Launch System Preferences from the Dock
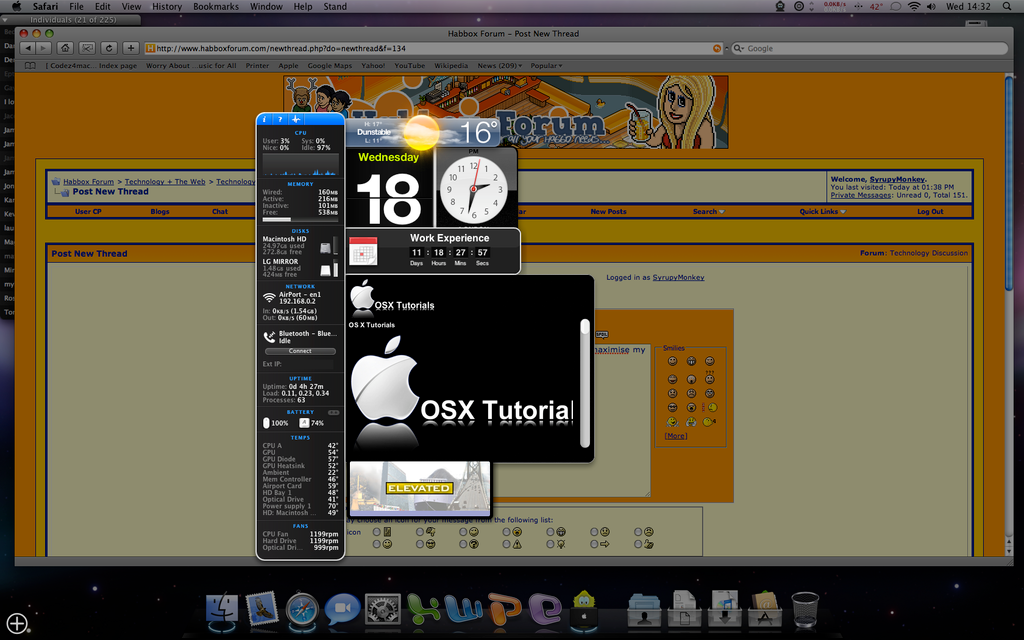The image size is (1024, 640). click(x=382, y=609)
